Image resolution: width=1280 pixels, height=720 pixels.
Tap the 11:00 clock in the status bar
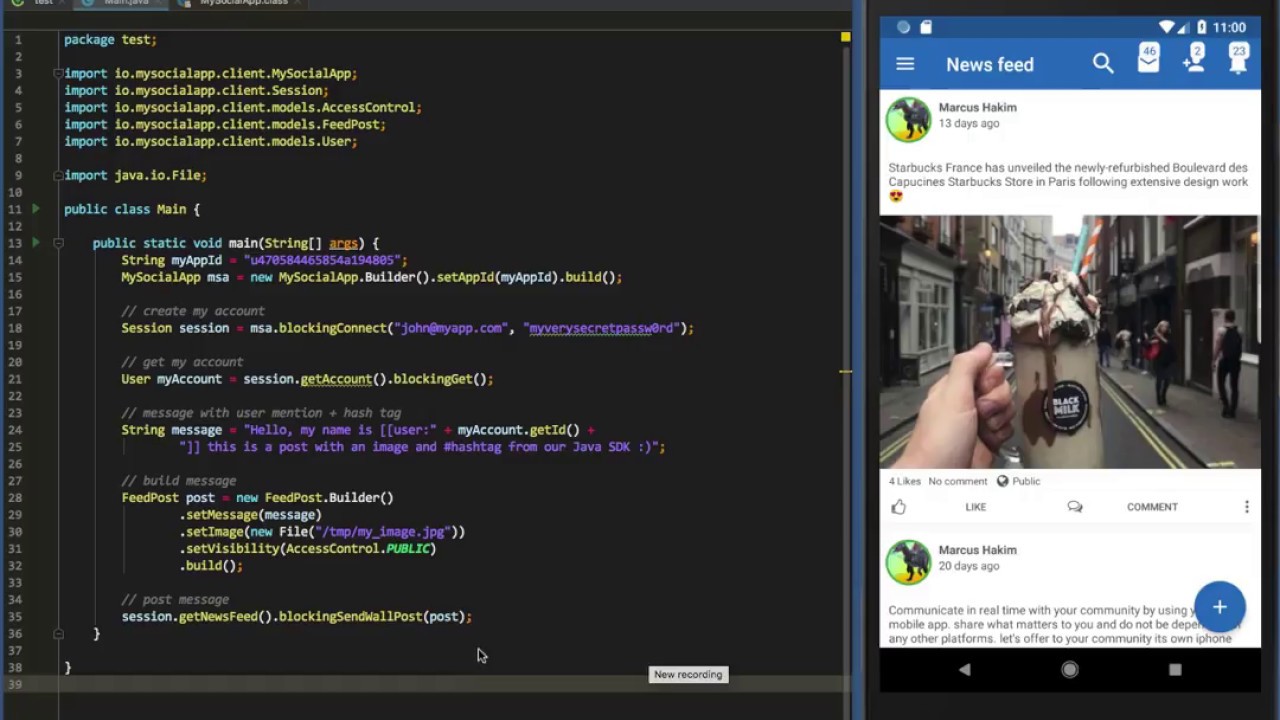tap(1228, 27)
